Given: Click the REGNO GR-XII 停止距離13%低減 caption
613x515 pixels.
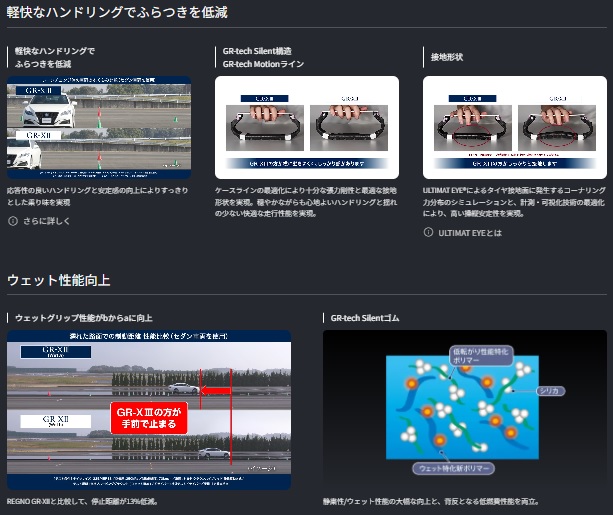Looking at the screenshot, I should coord(82,501).
